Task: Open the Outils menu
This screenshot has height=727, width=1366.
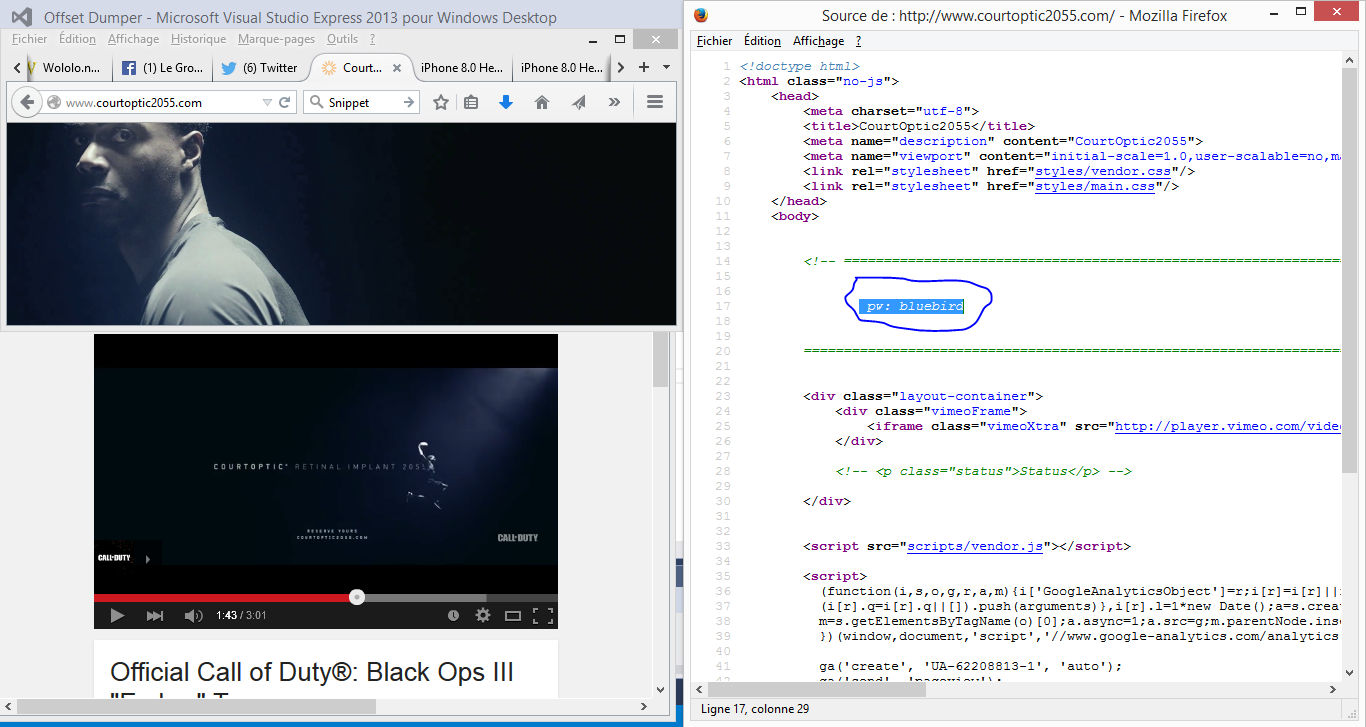Action: [x=342, y=39]
